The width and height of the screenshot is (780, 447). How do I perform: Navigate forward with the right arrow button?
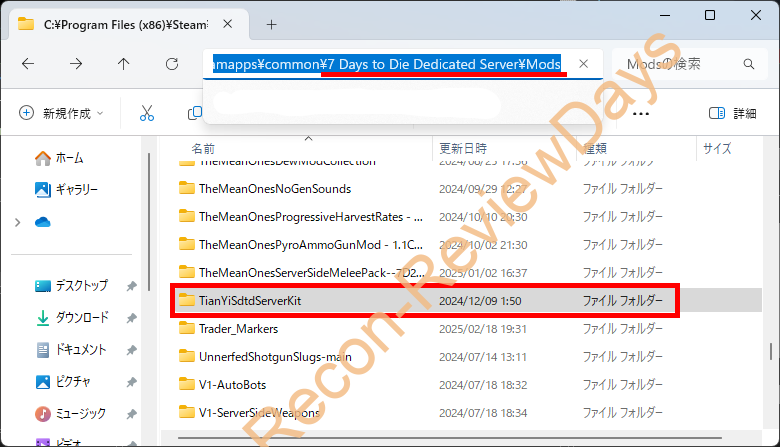(x=76, y=64)
